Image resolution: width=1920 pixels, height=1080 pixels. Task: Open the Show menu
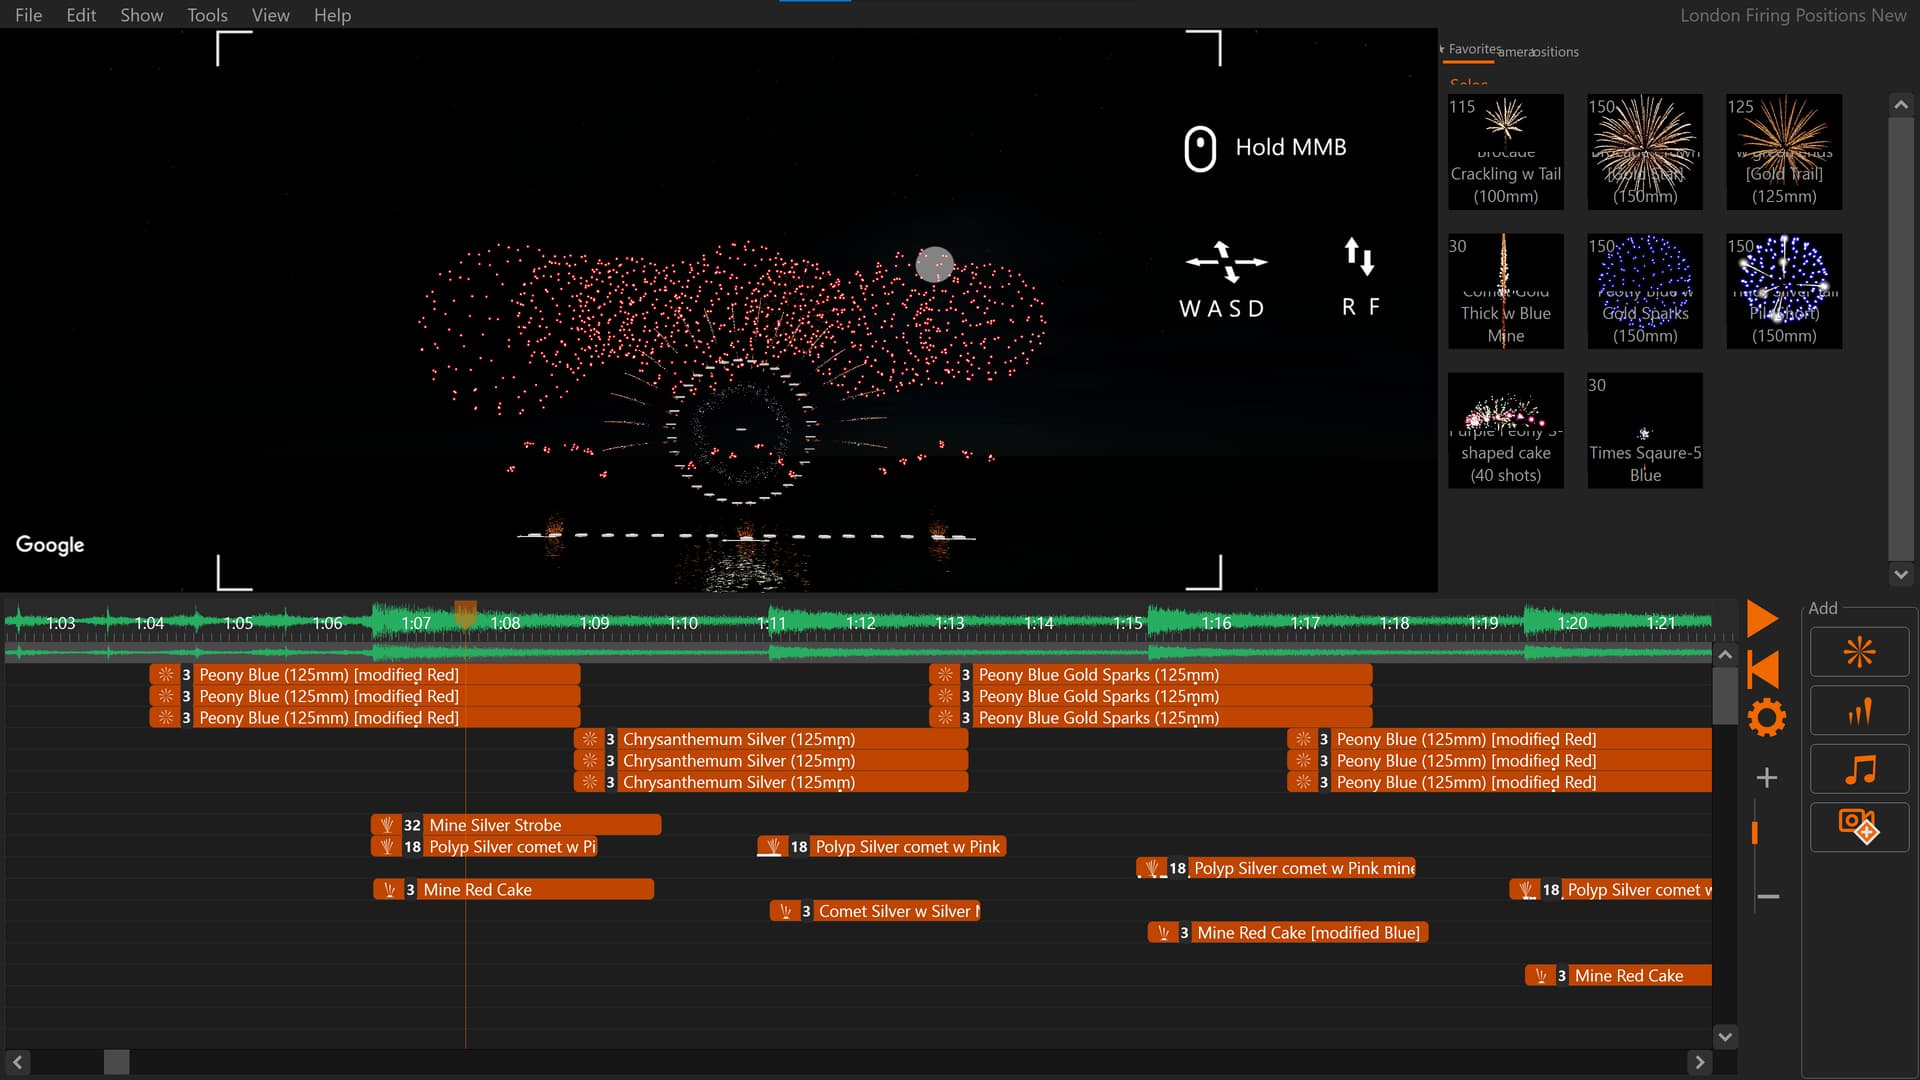141,15
